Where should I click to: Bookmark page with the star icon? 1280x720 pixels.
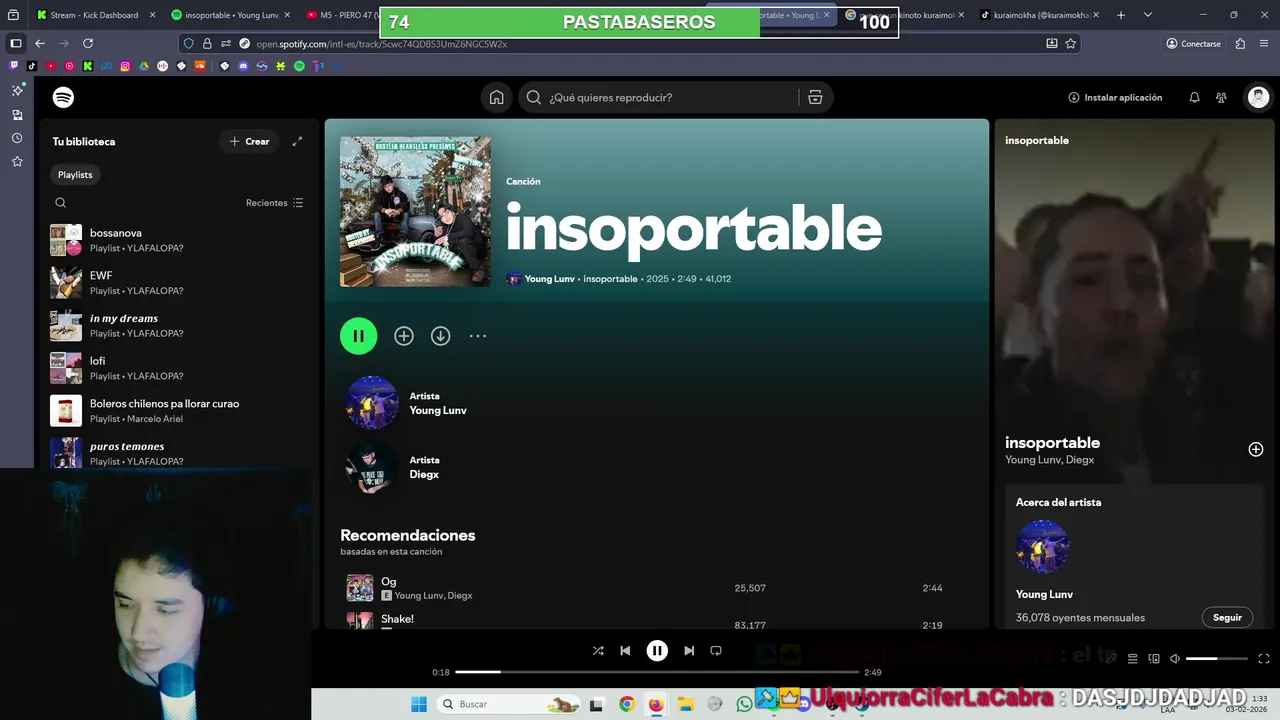point(1071,43)
